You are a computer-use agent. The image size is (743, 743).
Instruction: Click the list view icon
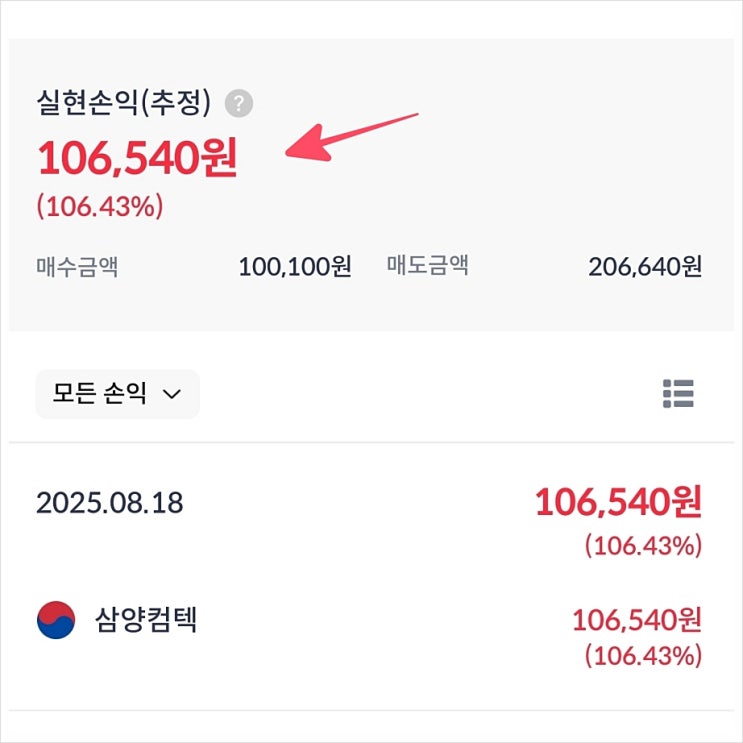click(x=678, y=394)
